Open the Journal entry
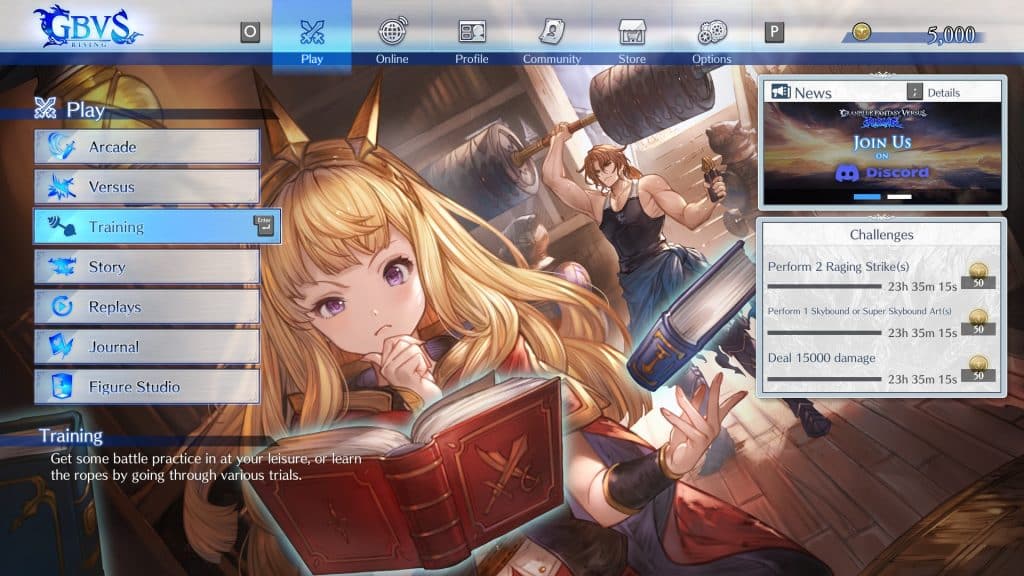The height and width of the screenshot is (576, 1024). [148, 346]
